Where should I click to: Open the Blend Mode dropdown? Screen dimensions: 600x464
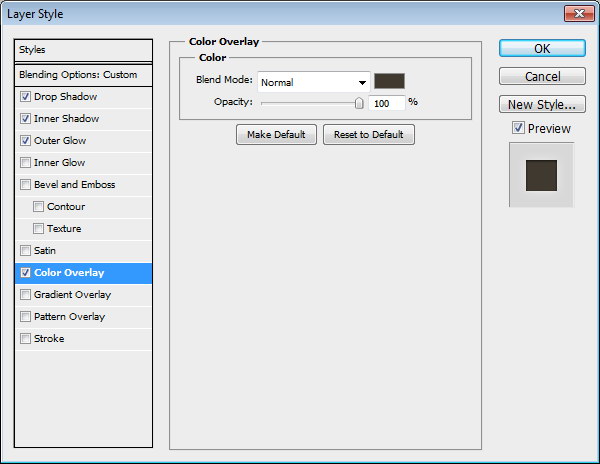coord(314,82)
